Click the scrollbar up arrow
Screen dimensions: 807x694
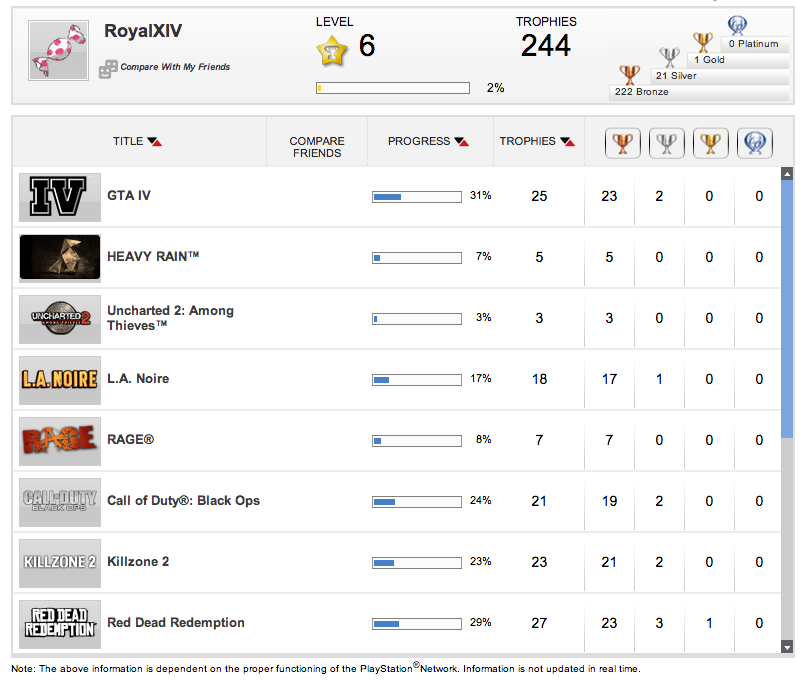click(x=787, y=174)
